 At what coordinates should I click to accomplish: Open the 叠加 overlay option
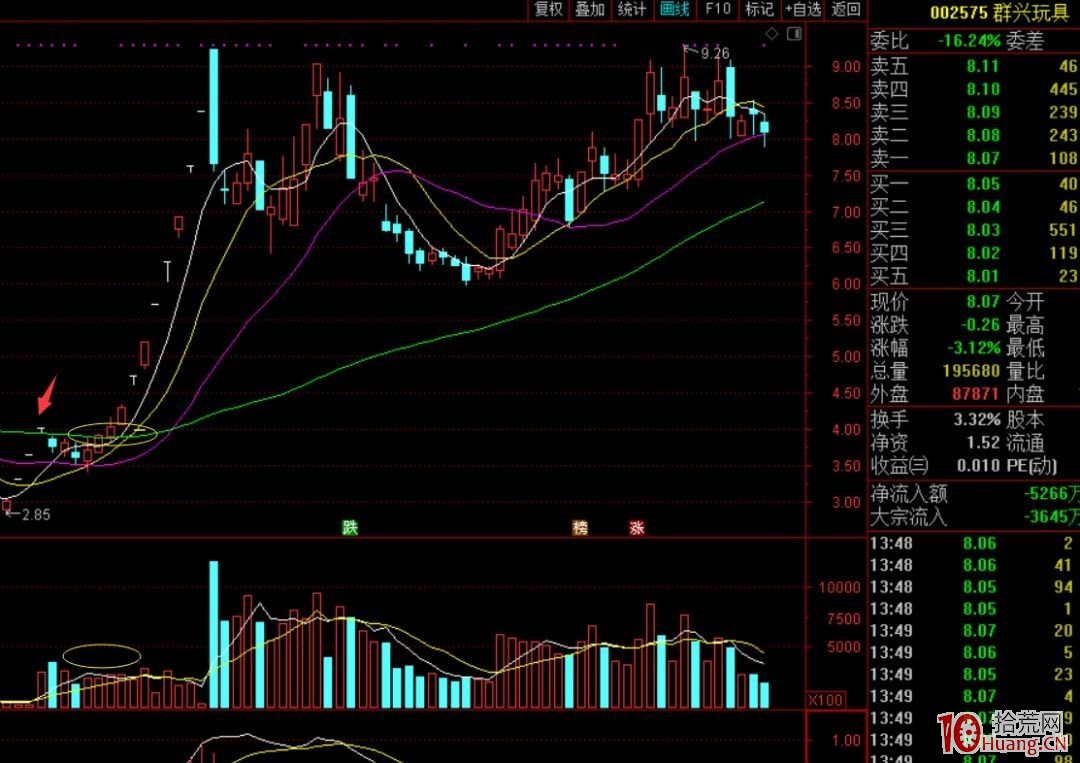pyautogui.click(x=590, y=9)
